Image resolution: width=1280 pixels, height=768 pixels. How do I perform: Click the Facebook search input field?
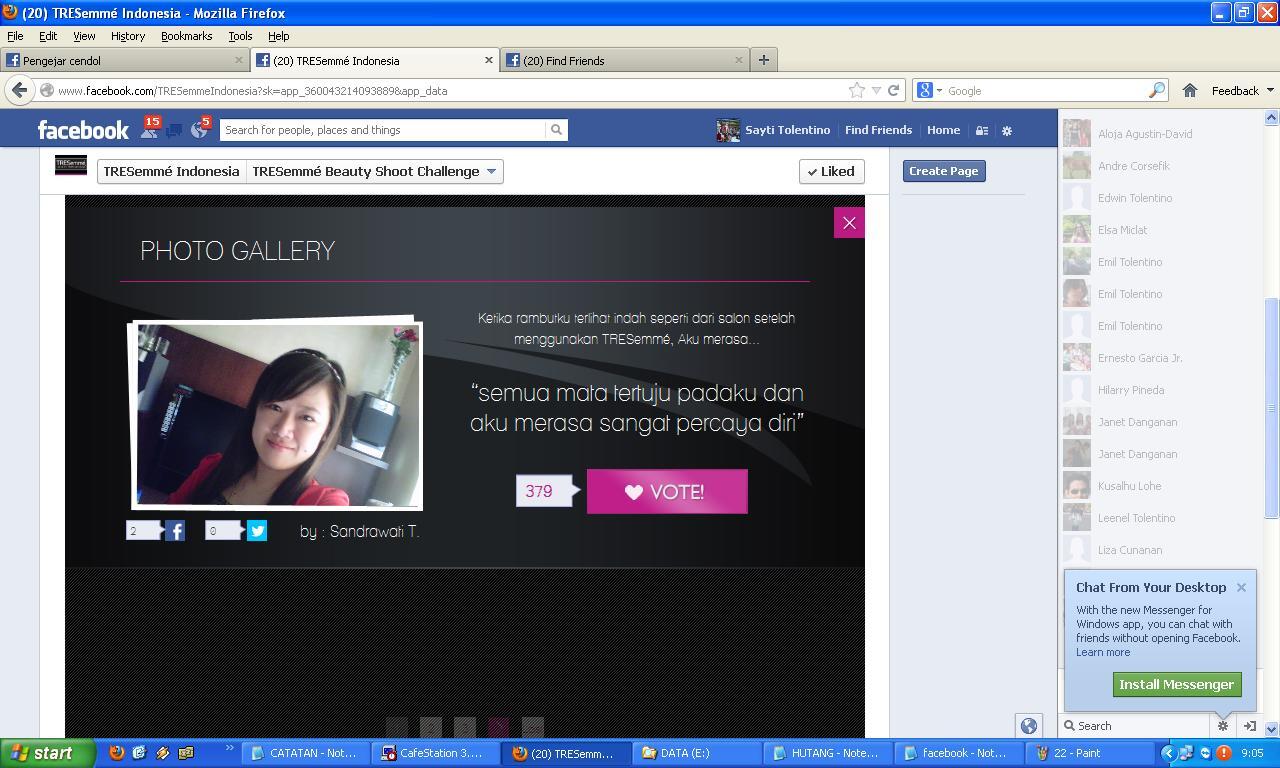[383, 130]
